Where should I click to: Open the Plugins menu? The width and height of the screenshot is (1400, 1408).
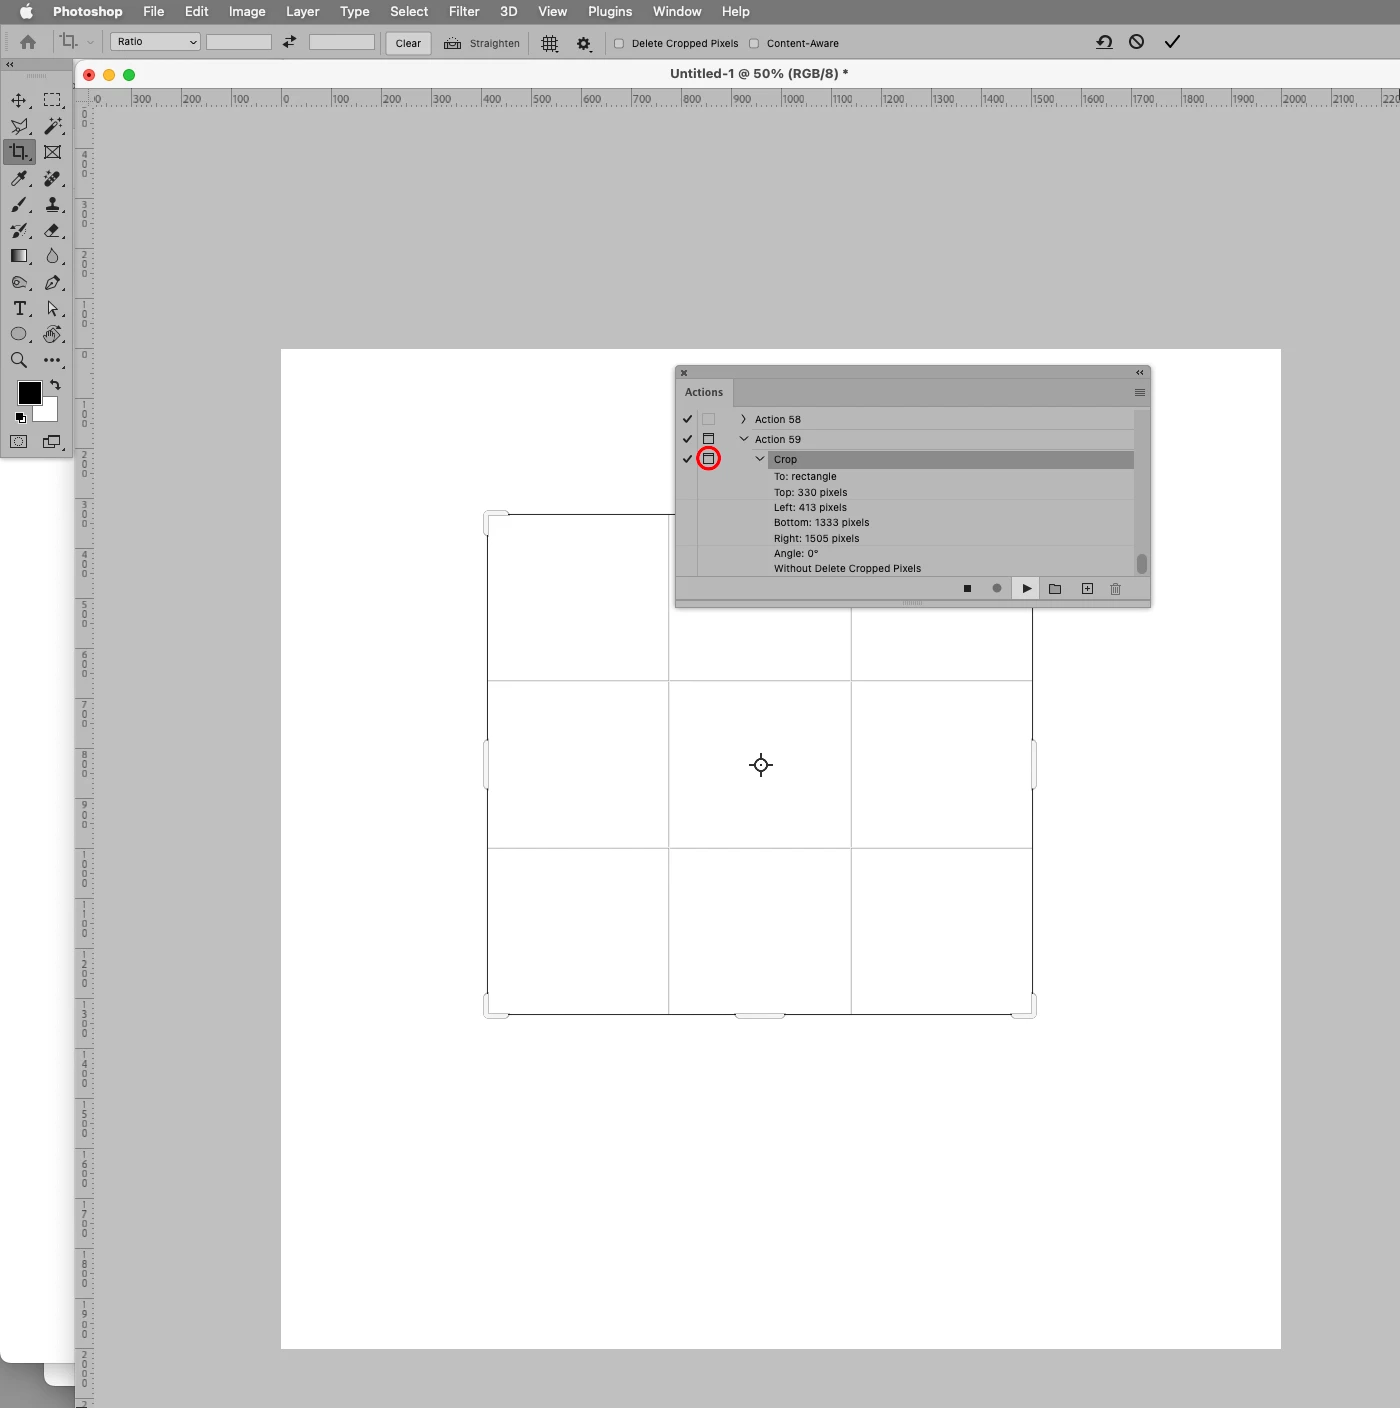(x=610, y=11)
